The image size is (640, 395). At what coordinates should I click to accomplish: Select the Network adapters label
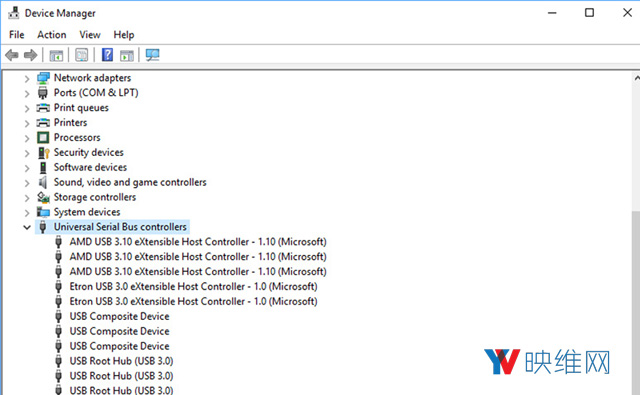(x=93, y=78)
